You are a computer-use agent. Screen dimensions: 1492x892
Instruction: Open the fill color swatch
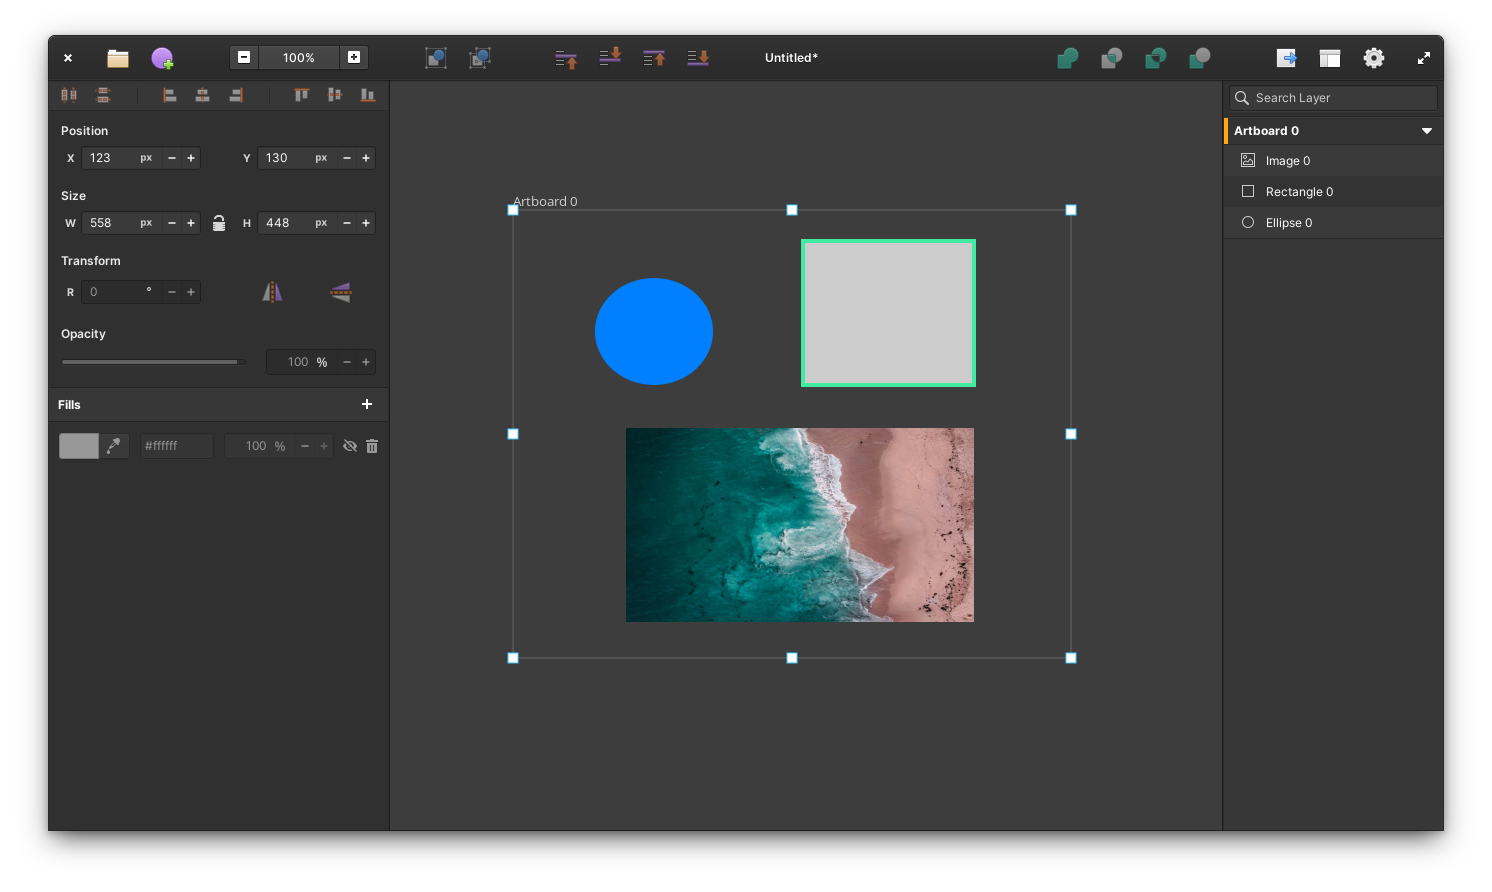click(x=79, y=446)
